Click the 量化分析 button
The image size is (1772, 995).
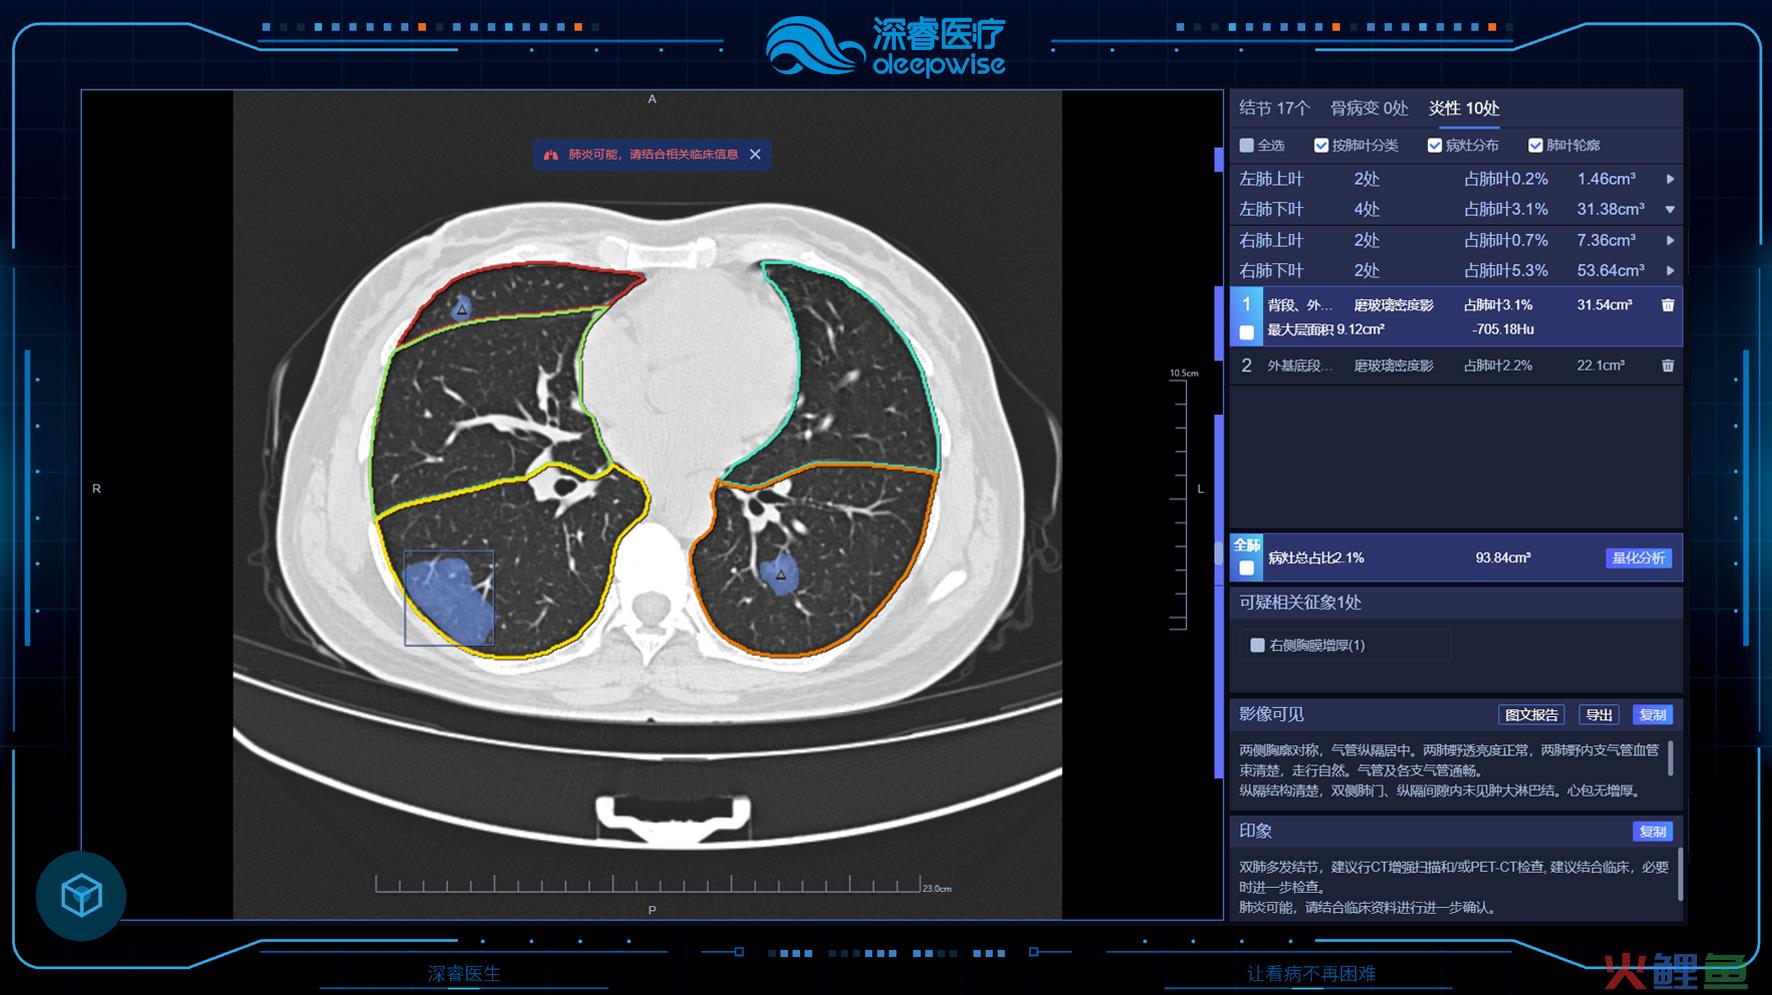pyautogui.click(x=1638, y=558)
